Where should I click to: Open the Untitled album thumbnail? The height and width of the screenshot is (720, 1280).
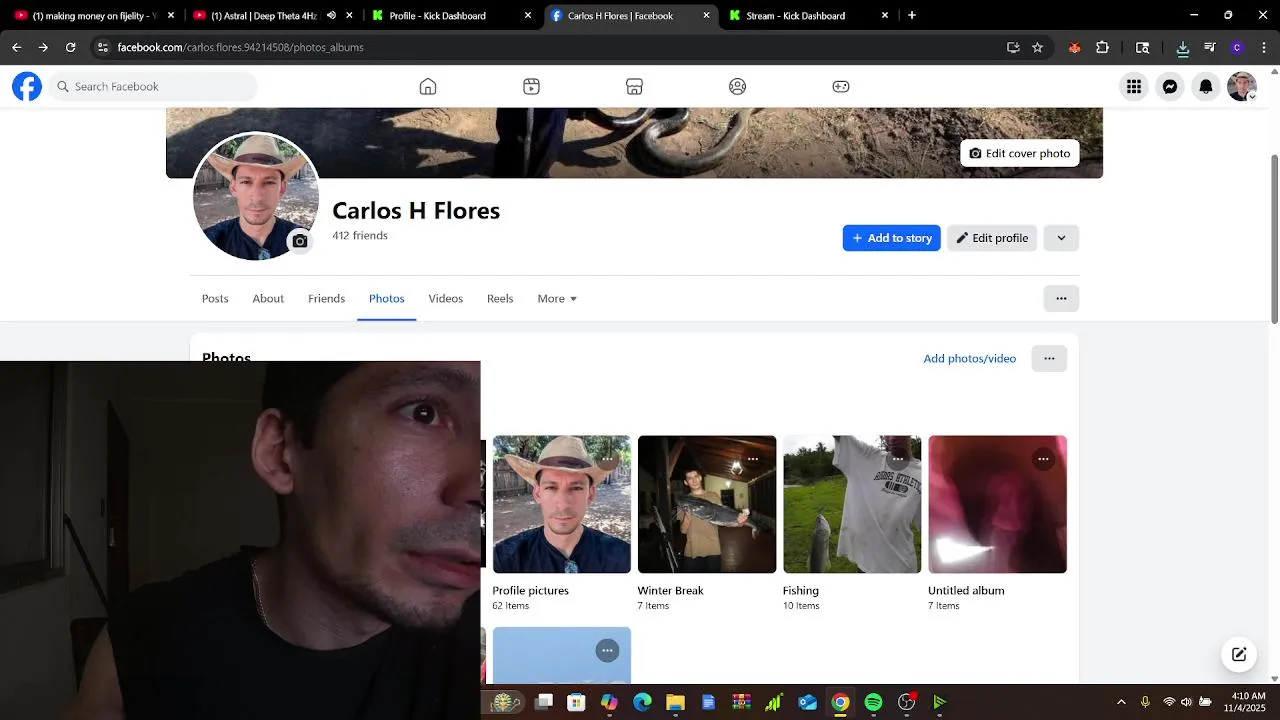pyautogui.click(x=997, y=504)
